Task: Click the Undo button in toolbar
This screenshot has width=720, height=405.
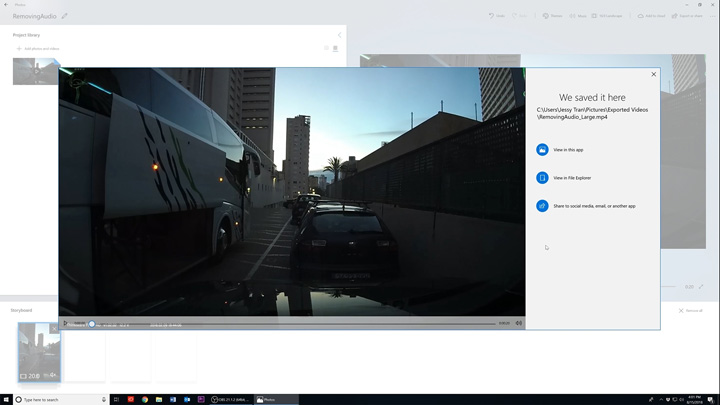Action: pos(495,16)
